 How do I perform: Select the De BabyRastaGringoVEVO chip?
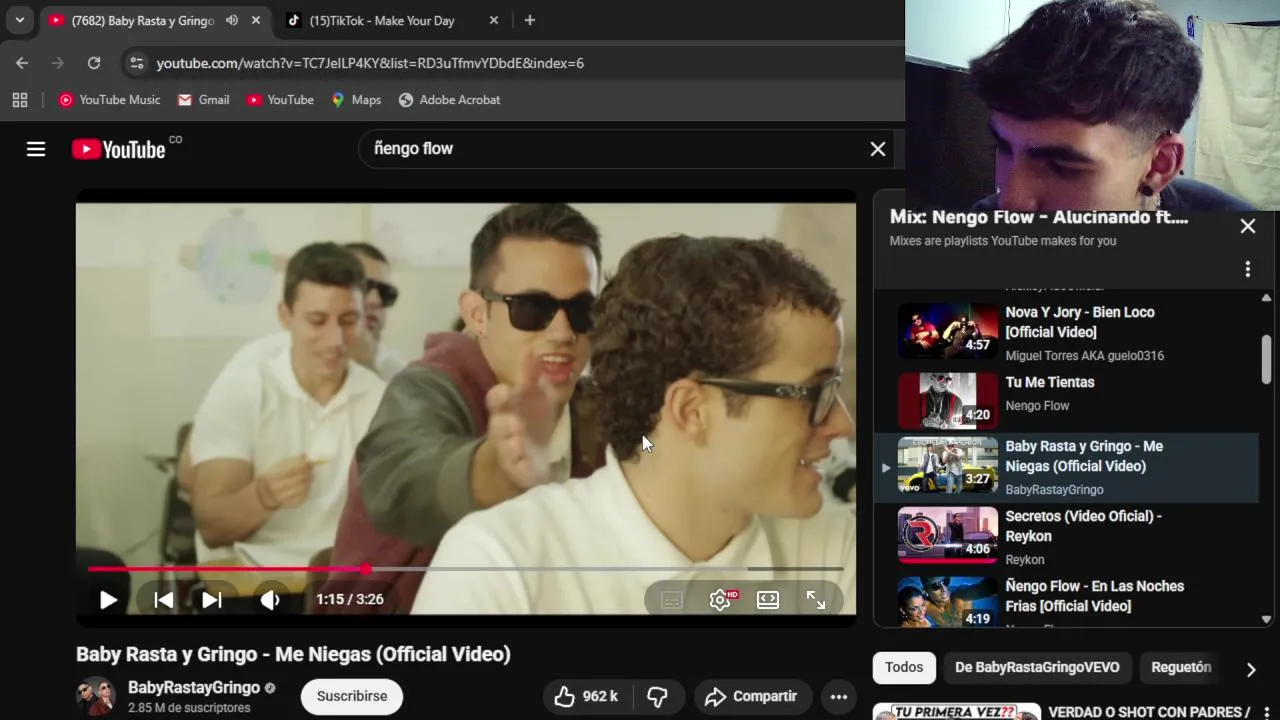(x=1037, y=667)
